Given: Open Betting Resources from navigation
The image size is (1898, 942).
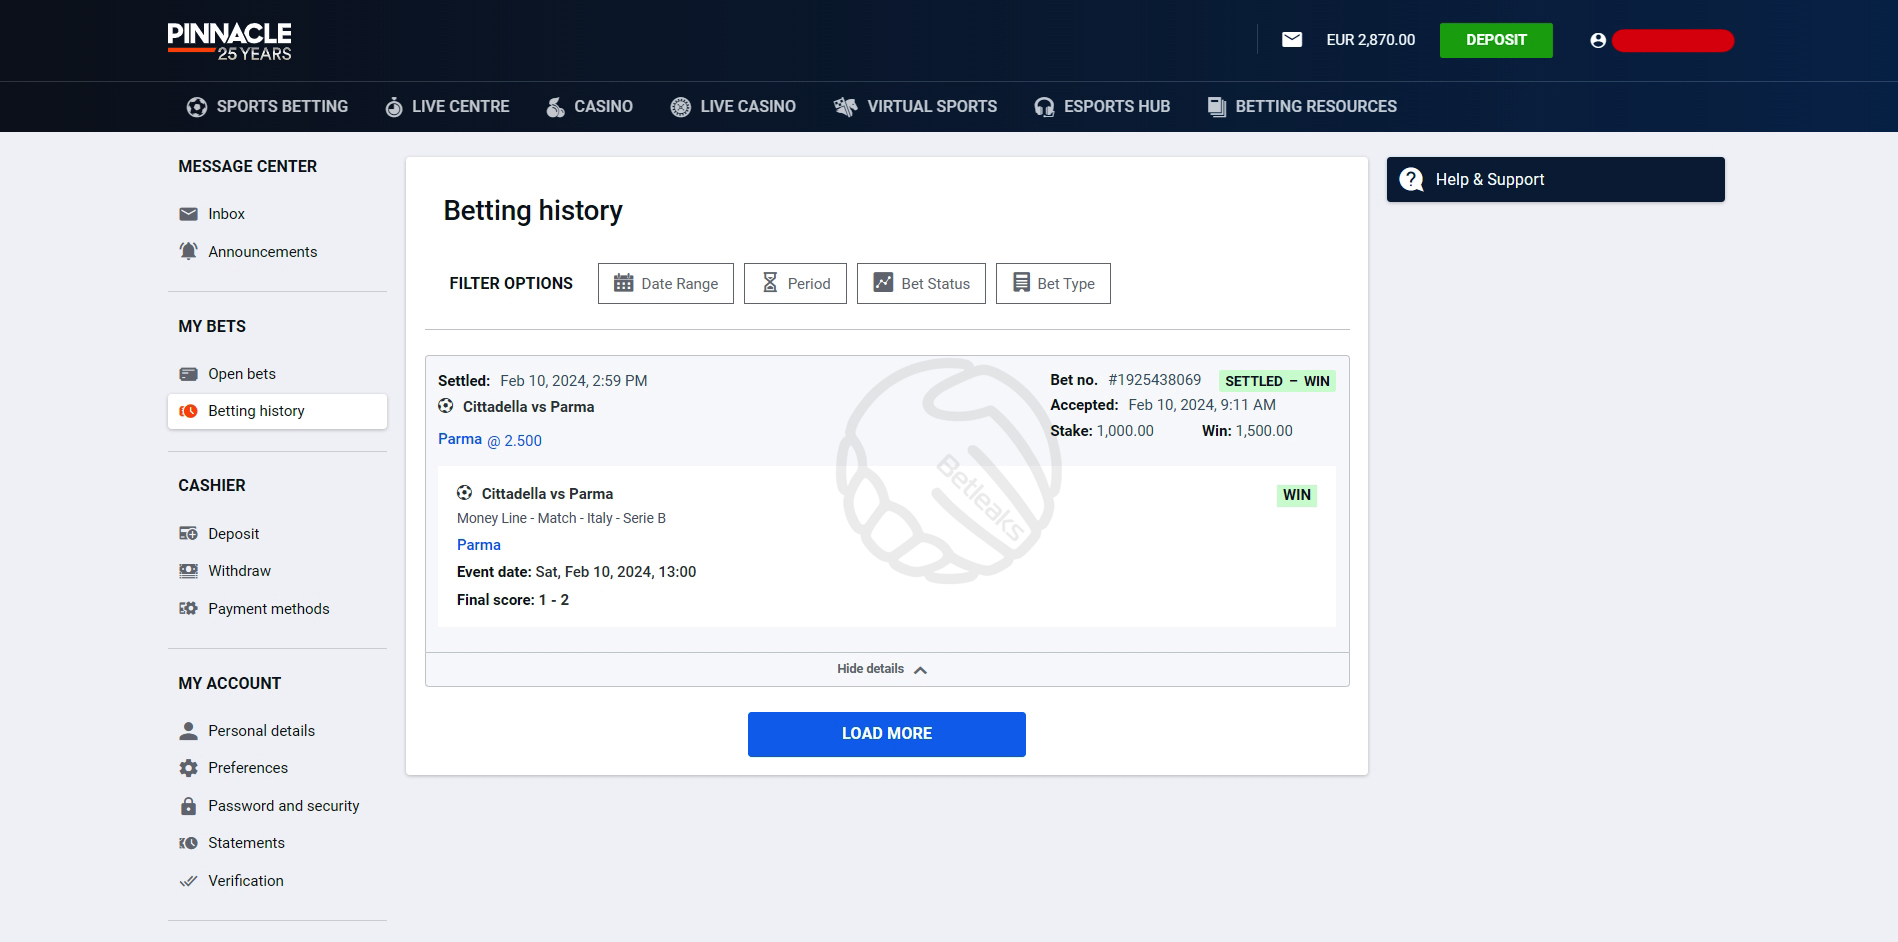Looking at the screenshot, I should coord(1302,107).
